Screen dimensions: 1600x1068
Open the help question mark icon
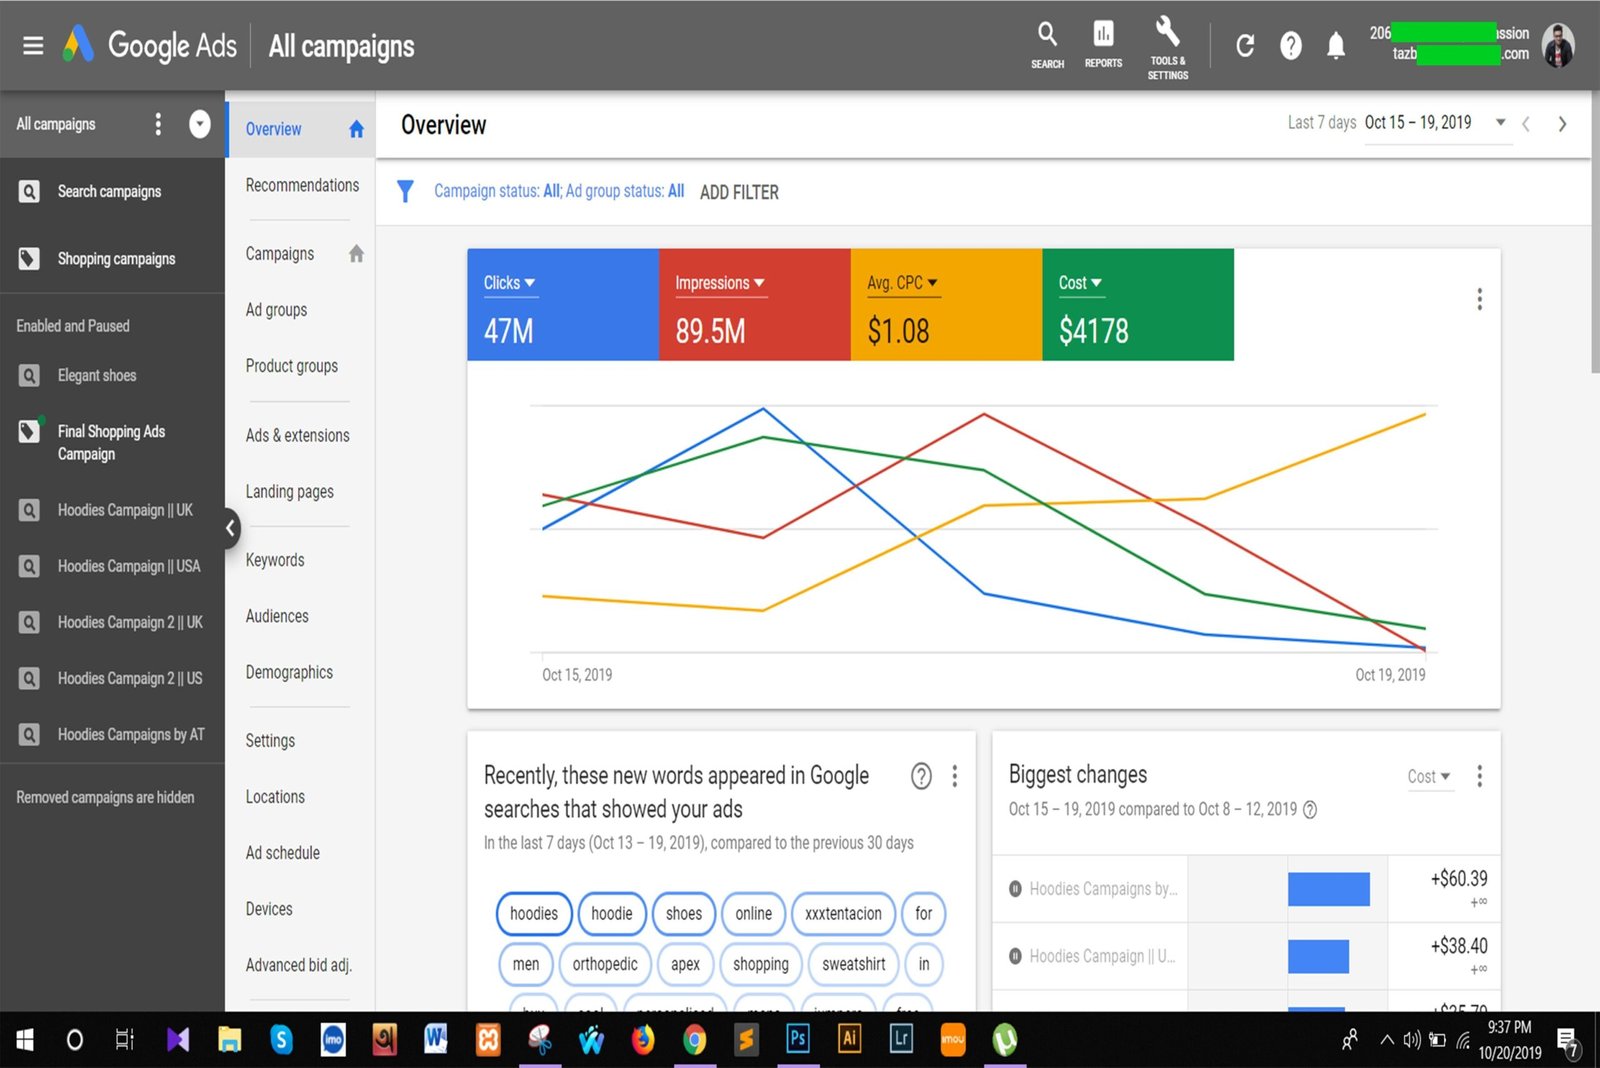tap(1291, 46)
